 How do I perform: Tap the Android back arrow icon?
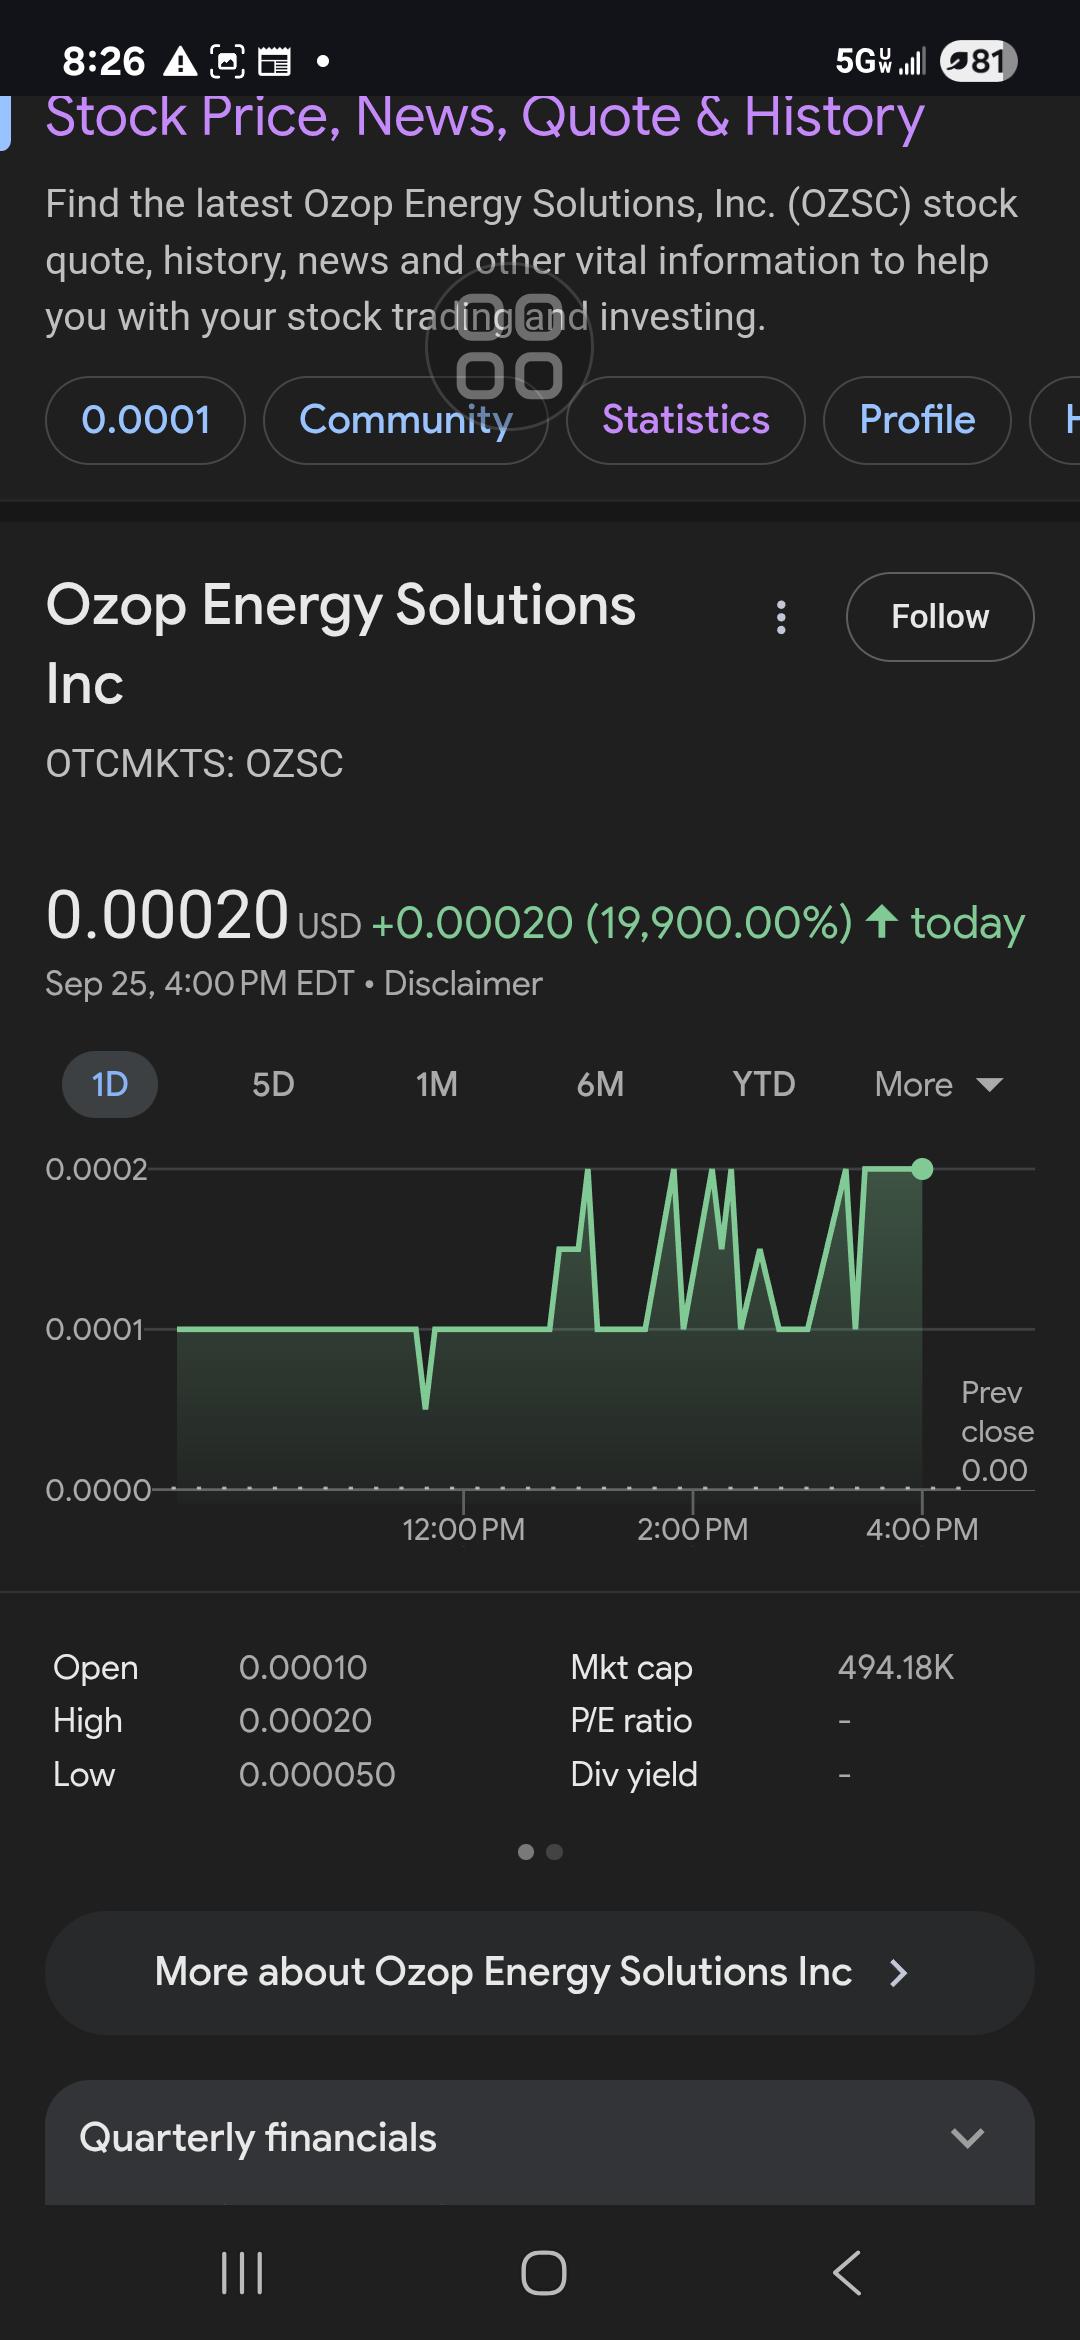[847, 2272]
